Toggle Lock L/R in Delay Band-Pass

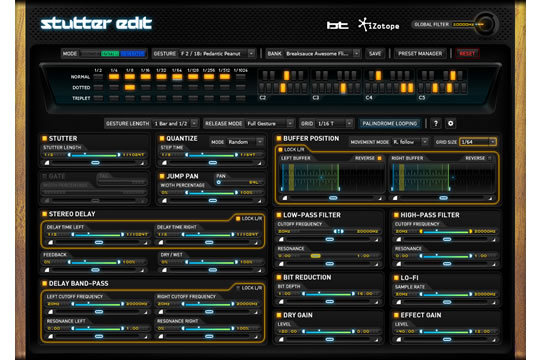[x=238, y=288]
